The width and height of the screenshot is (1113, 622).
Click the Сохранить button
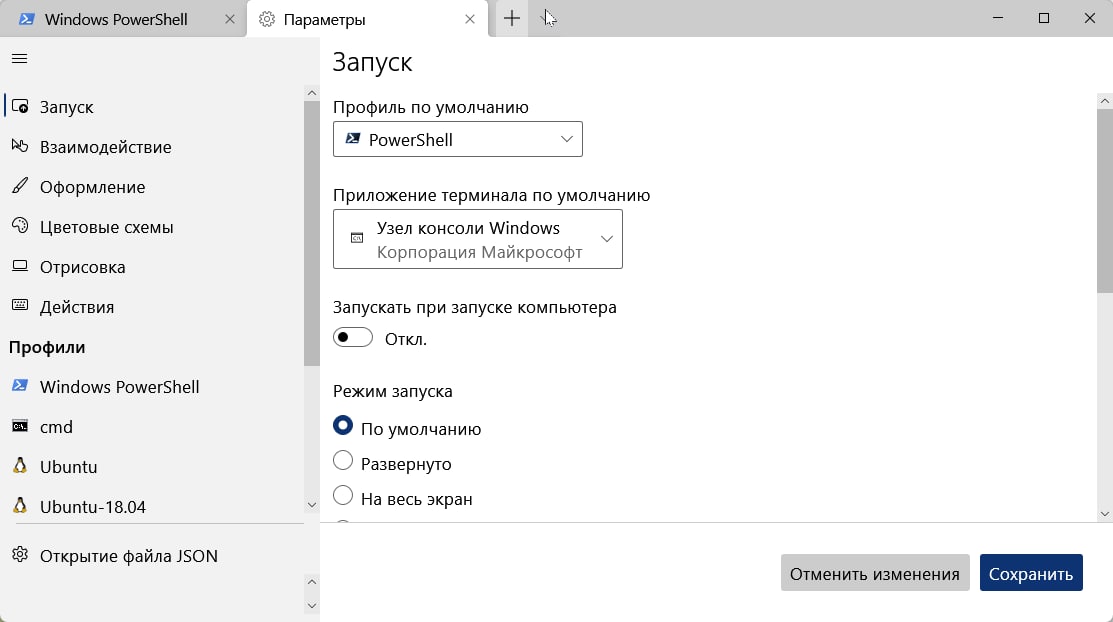[1031, 573]
